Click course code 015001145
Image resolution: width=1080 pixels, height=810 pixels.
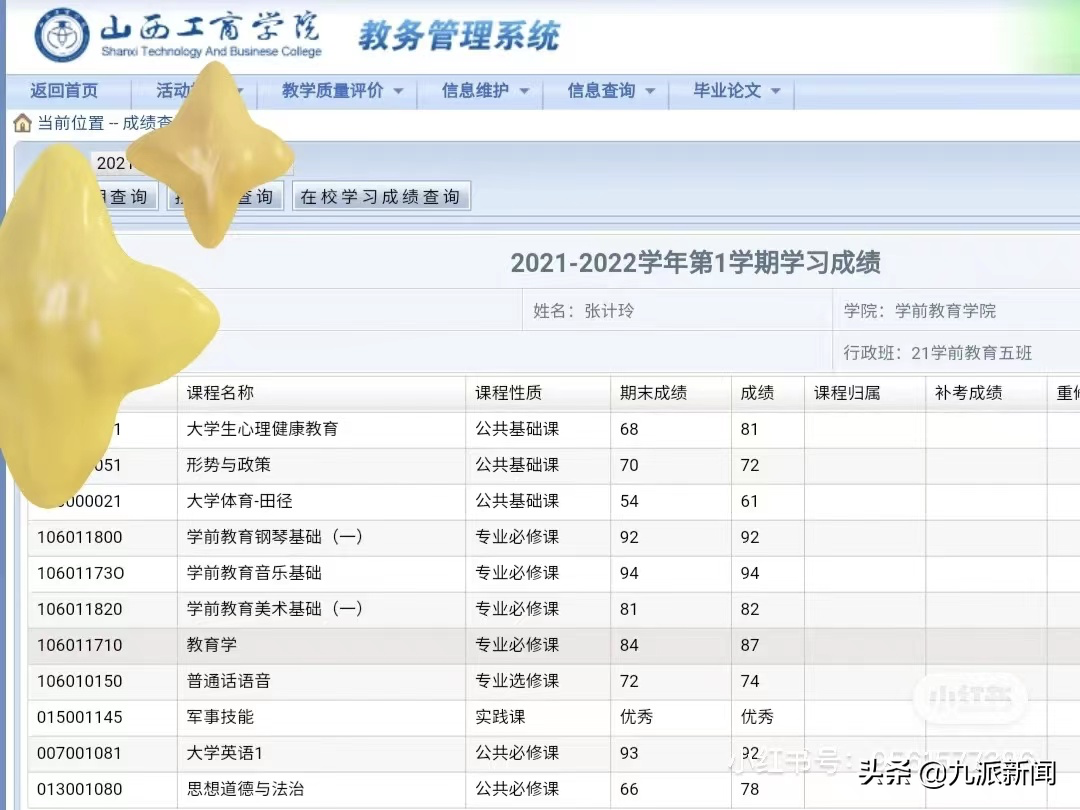[80, 718]
